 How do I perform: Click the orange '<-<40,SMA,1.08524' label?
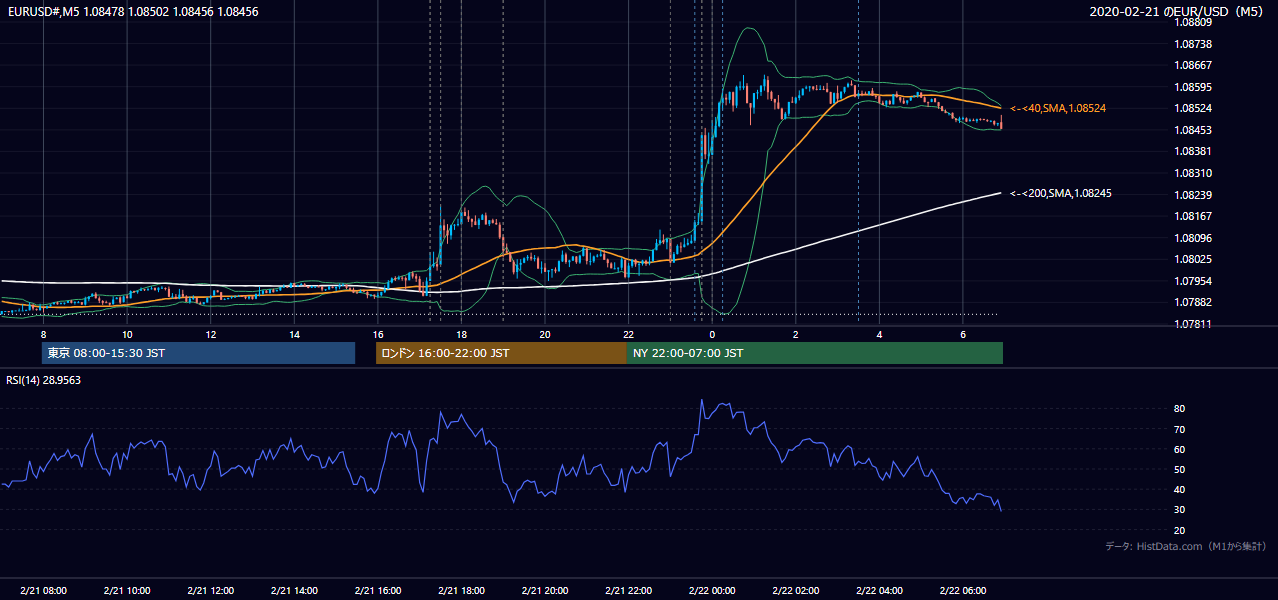tap(1058, 108)
